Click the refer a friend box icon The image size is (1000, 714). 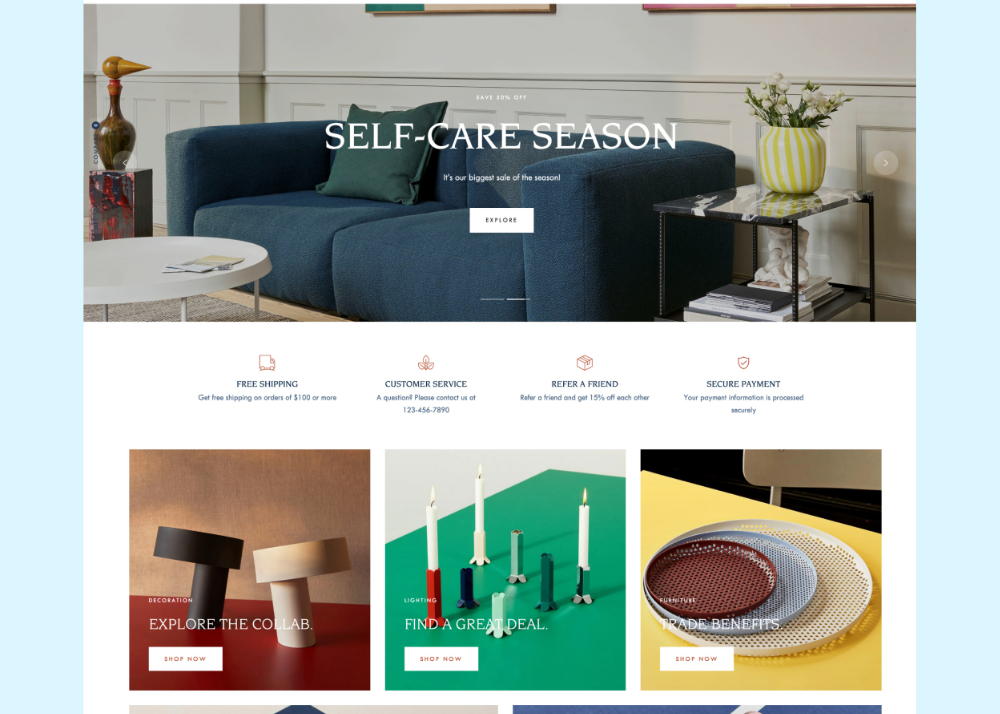coord(584,363)
